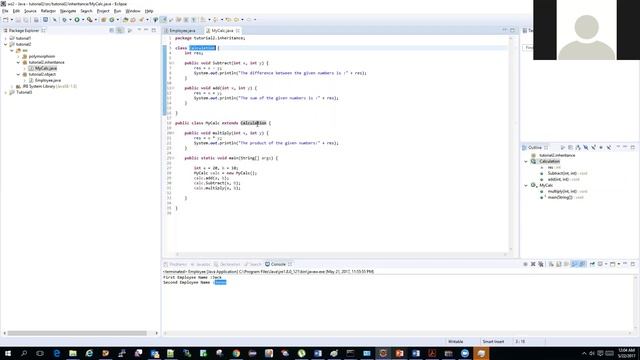Toggle Link with Editor in Package Explorer
This screenshot has height=360, width=640.
coord(120,30)
